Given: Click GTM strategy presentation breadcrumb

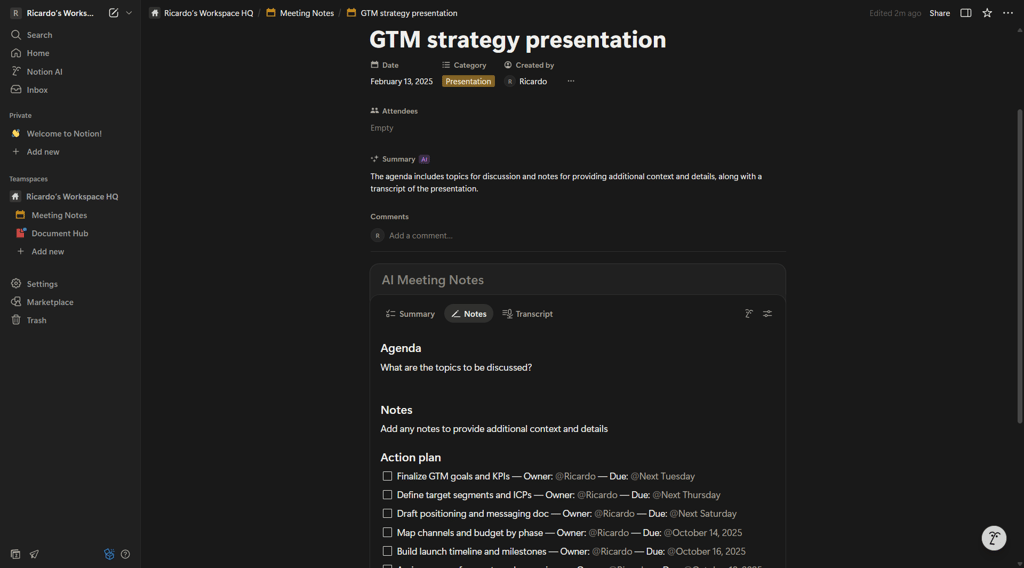Looking at the screenshot, I should [402, 13].
